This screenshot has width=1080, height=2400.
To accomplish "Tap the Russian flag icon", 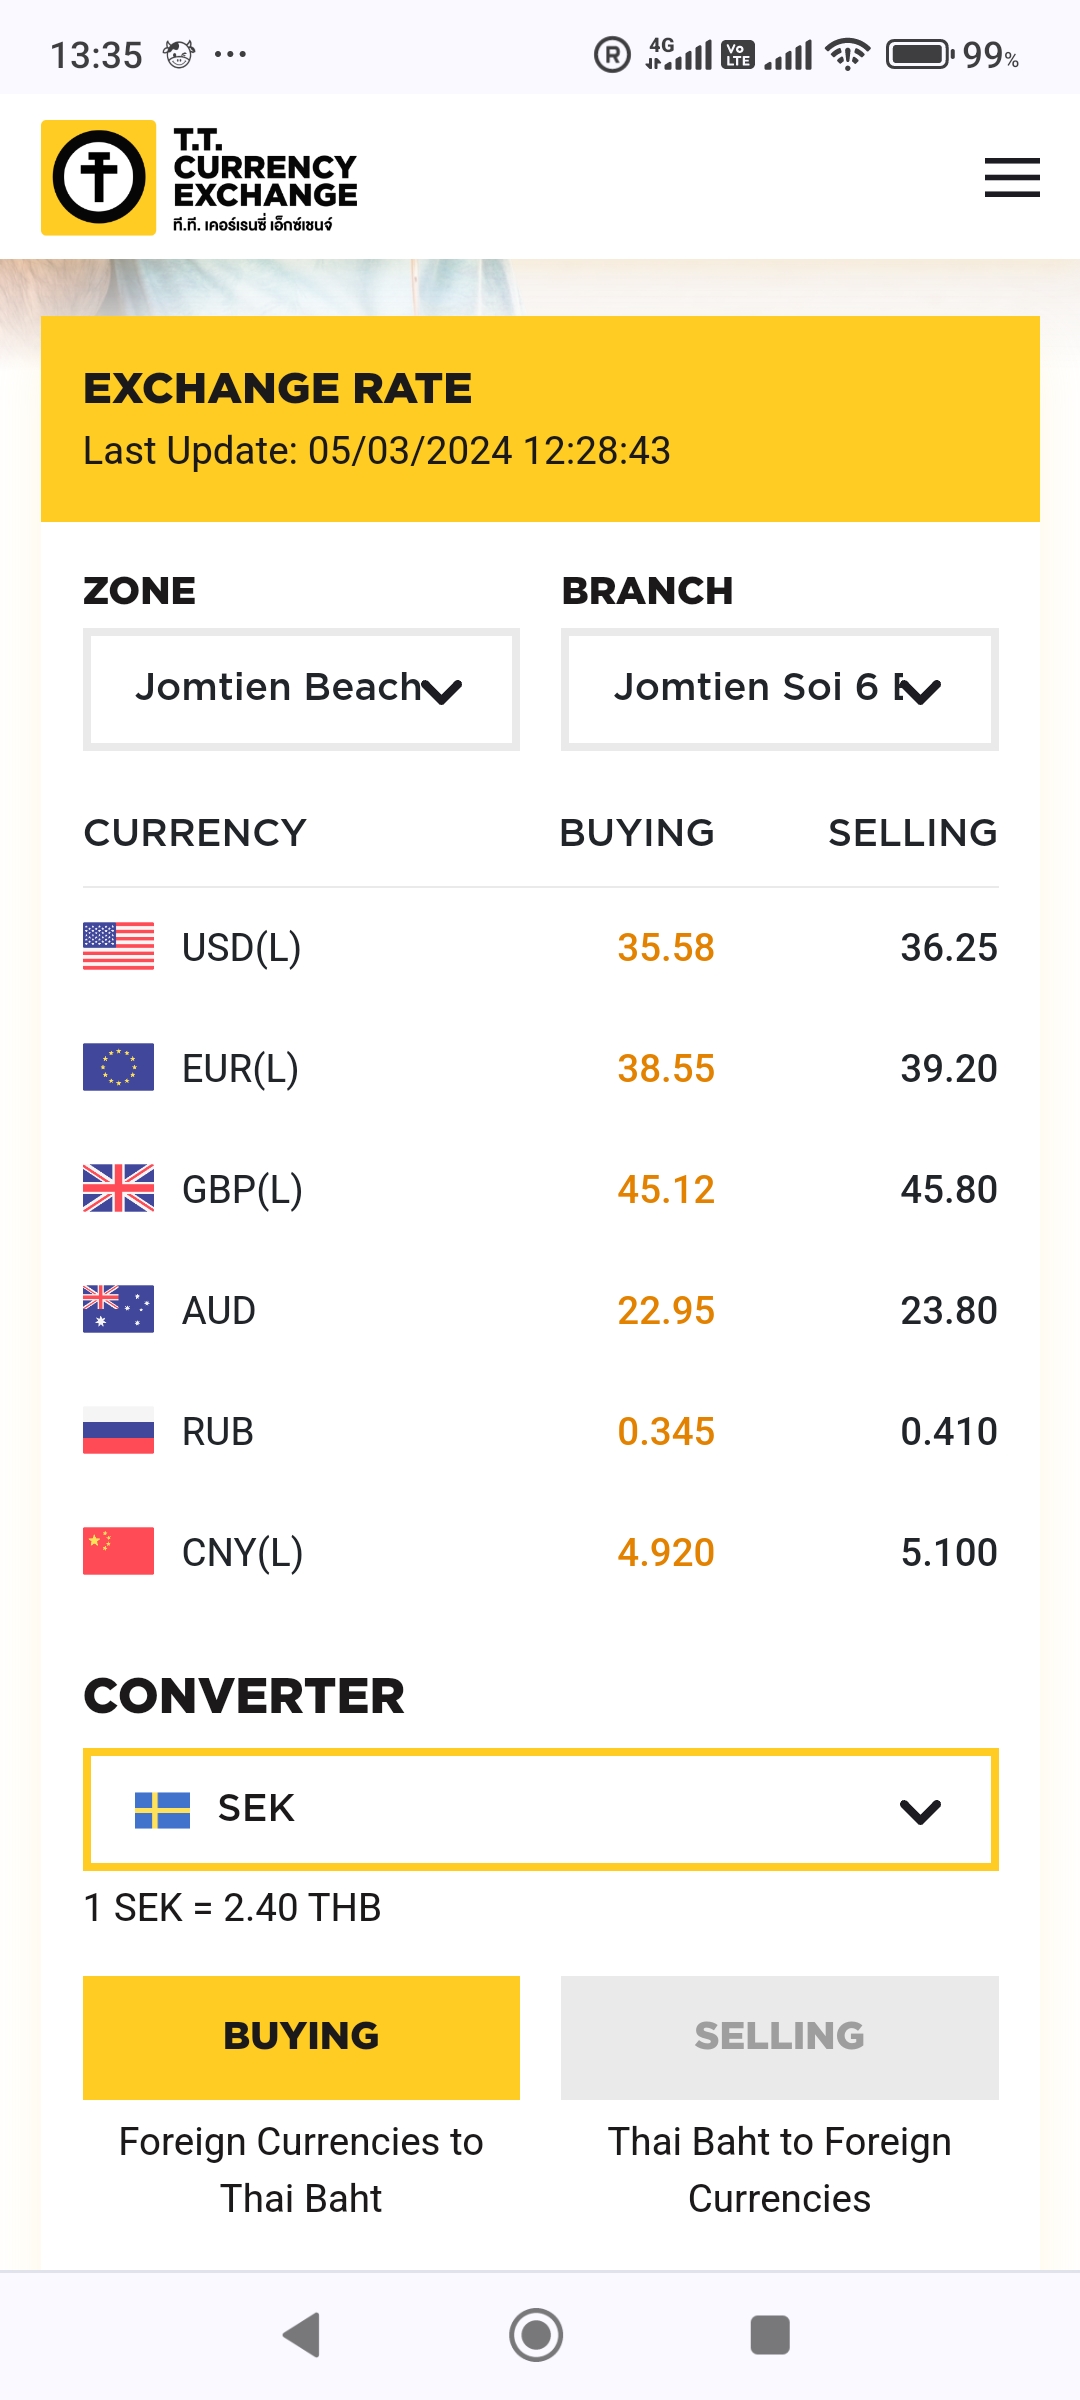I will tap(118, 1430).
